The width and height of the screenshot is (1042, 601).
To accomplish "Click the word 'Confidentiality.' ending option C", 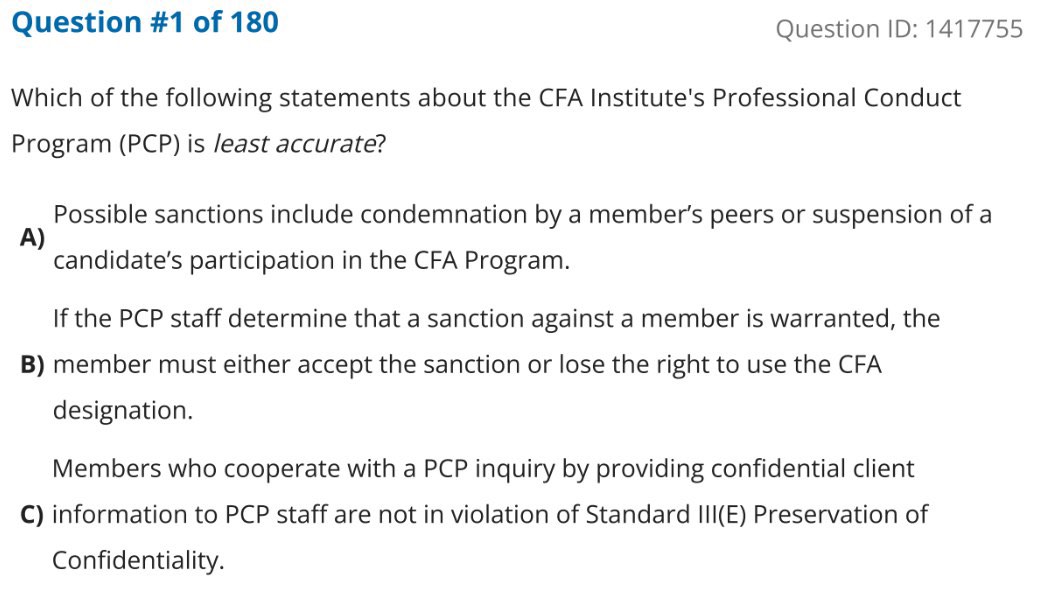I will [x=138, y=561].
